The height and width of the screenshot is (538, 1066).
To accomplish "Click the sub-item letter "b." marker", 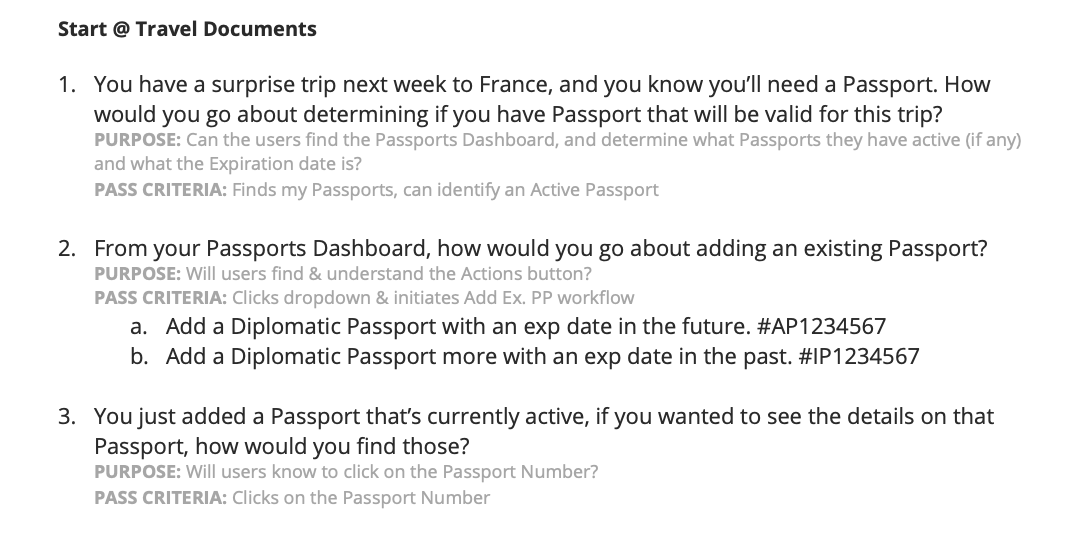I will pos(139,356).
